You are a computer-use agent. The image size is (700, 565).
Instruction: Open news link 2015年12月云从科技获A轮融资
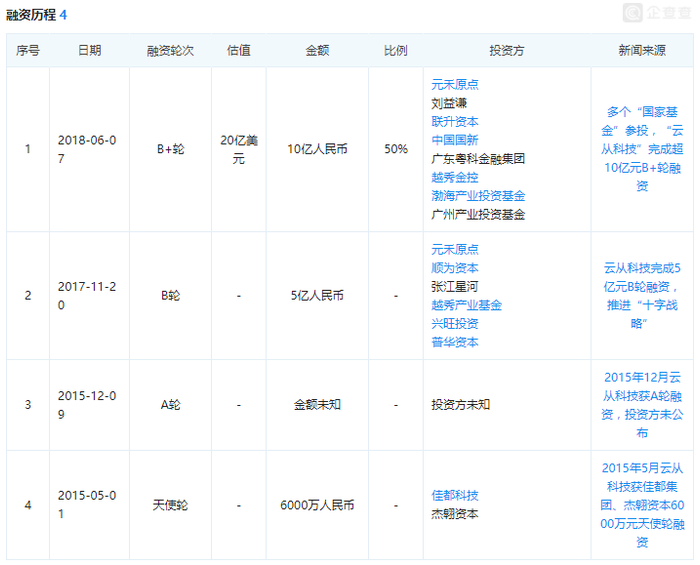[642, 405]
